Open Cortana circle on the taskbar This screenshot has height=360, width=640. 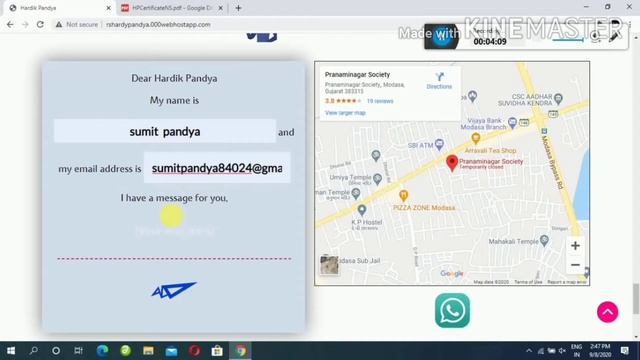(56, 351)
